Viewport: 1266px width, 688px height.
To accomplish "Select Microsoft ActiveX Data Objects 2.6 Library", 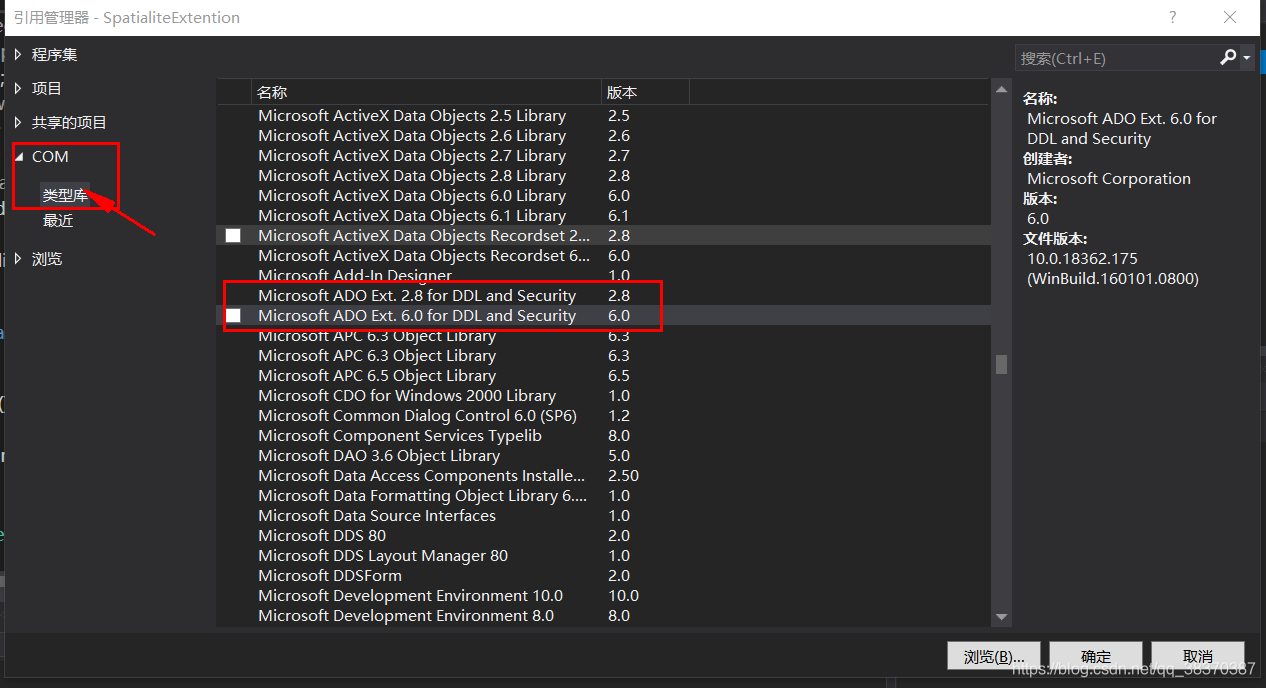I will point(604,136).
